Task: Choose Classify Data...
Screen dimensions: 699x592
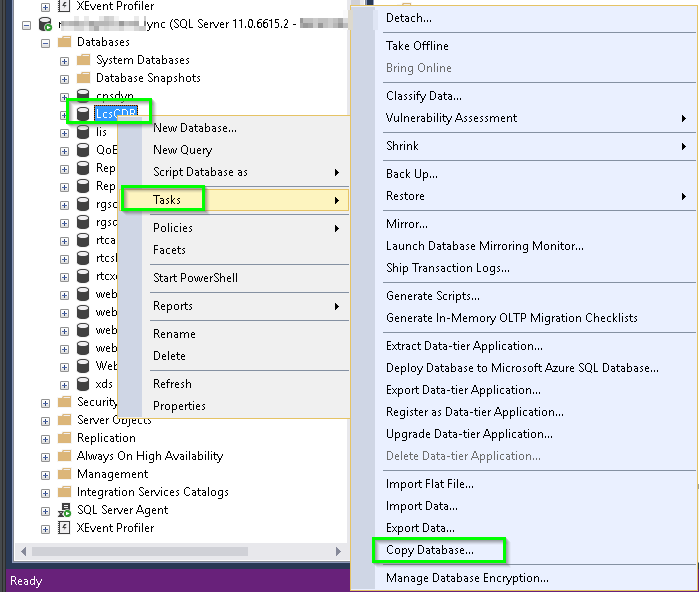Action: click(424, 96)
